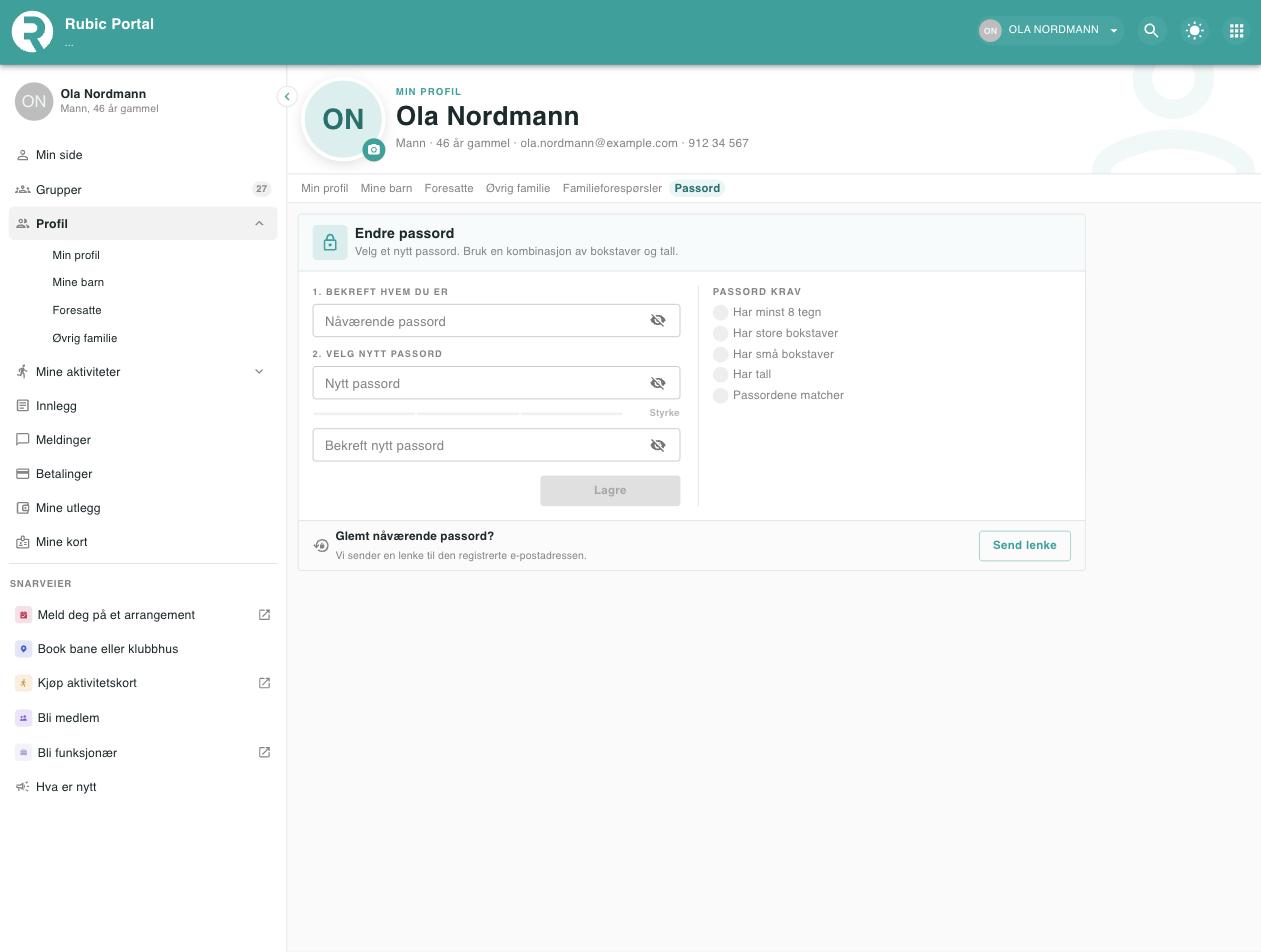The width and height of the screenshot is (1261, 952).
Task: Select the Passord tab
Action: (697, 188)
